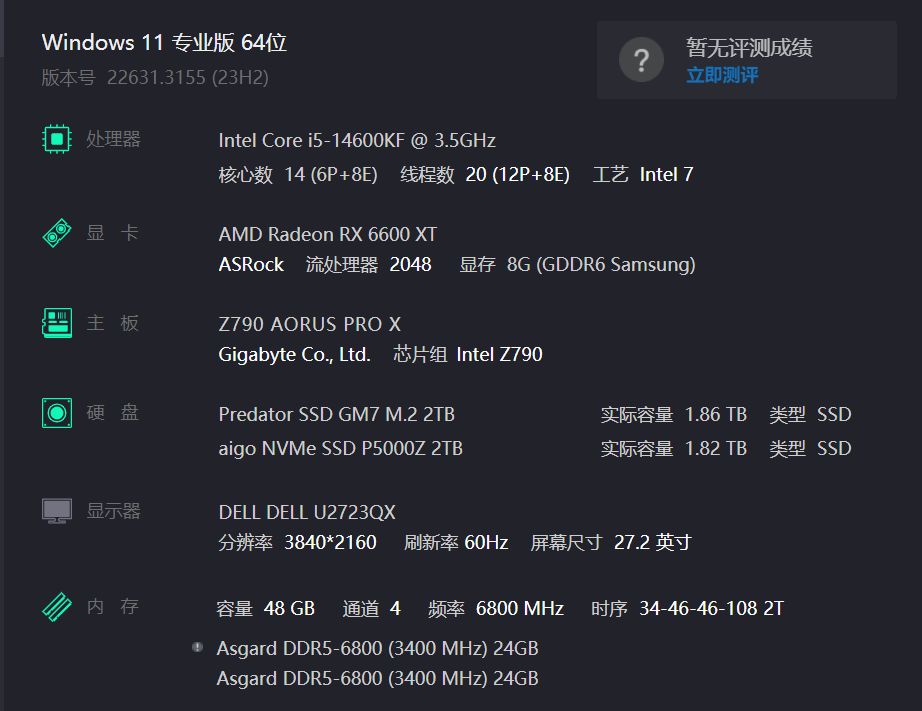Screen dimensions: 922x711
Task: Click the motherboard (主板) icon
Action: click(57, 323)
